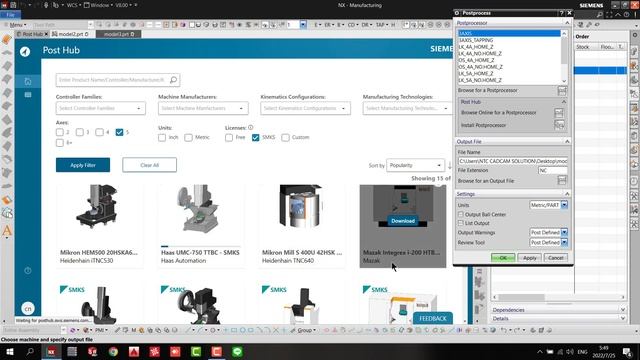Click the search magnifier icon in Post Hub

point(173,80)
